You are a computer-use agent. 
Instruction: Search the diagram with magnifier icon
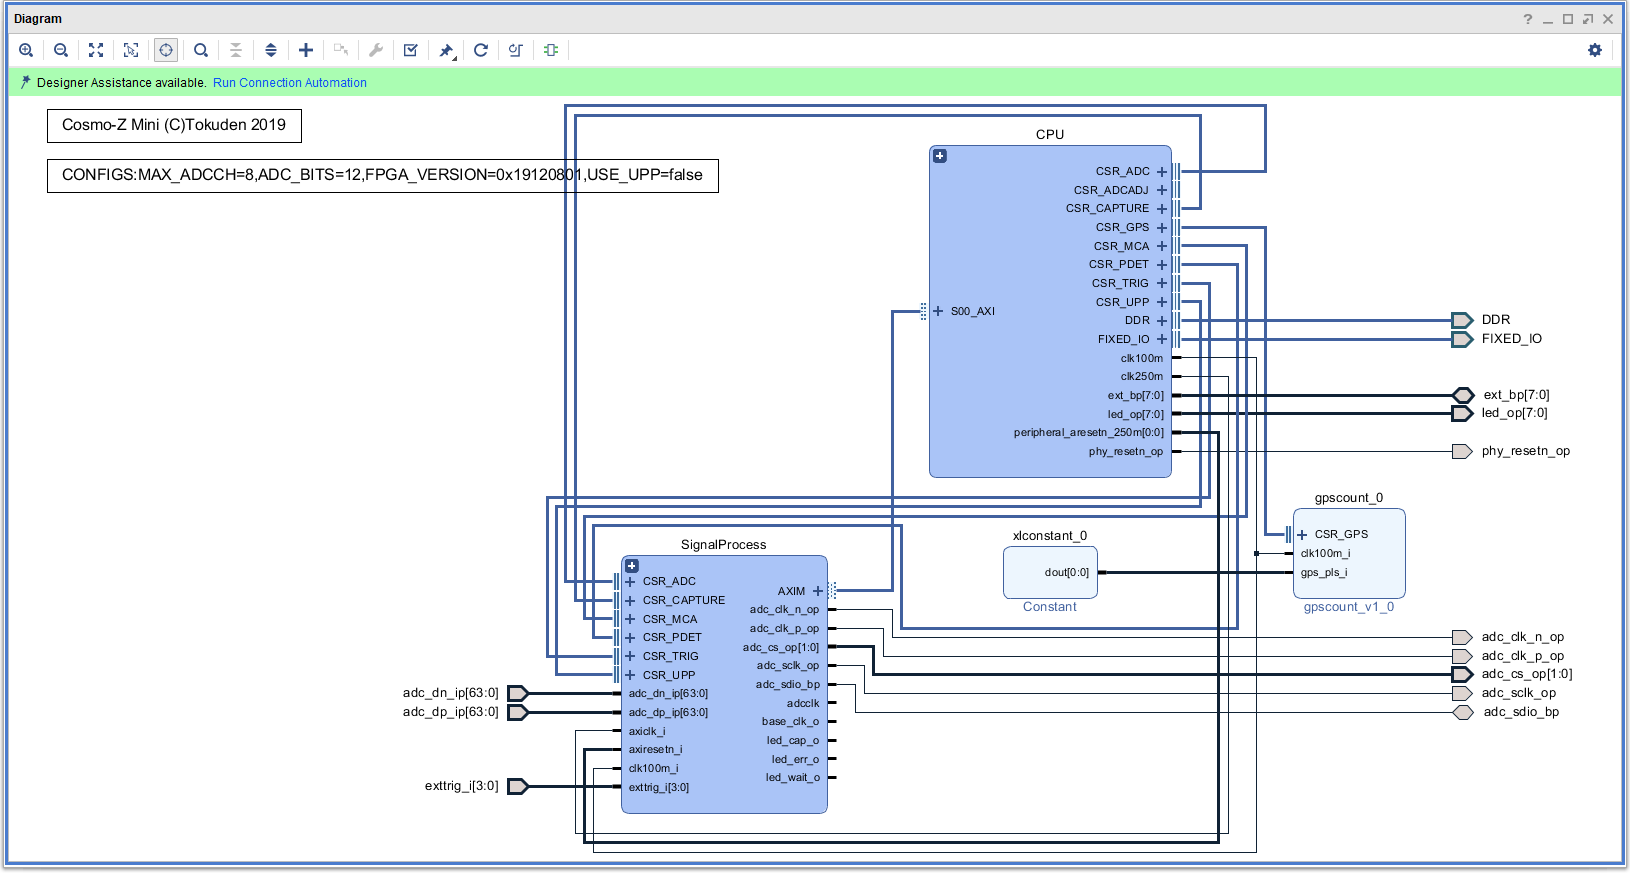pyautogui.click(x=201, y=50)
